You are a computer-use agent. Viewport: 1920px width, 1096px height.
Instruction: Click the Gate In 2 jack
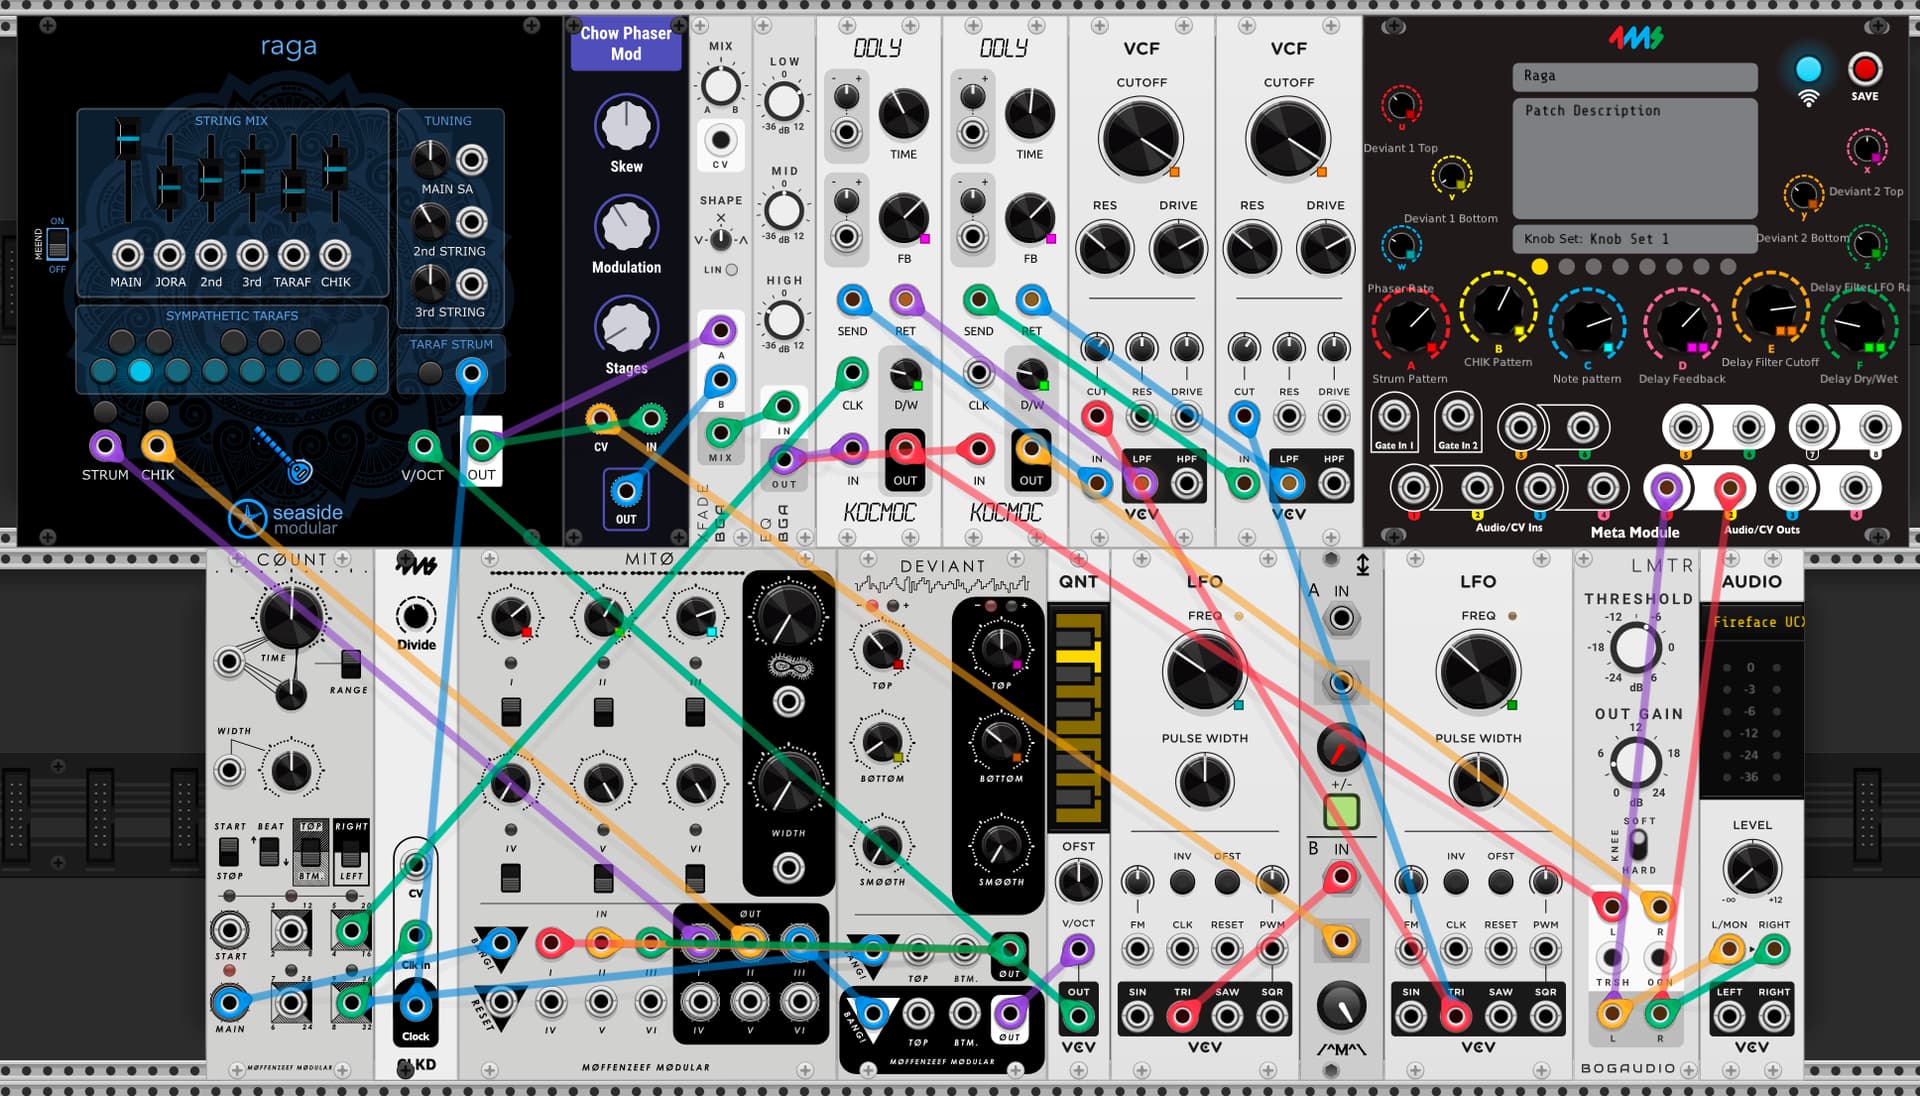(1457, 416)
